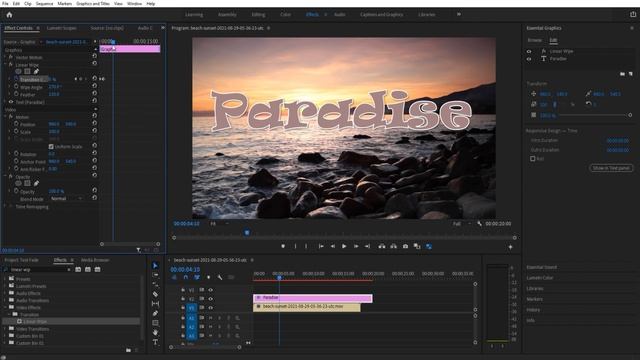This screenshot has width=640, height=360.
Task: Create ellipse mask under Linear Wipe
Action: (x=18, y=71)
